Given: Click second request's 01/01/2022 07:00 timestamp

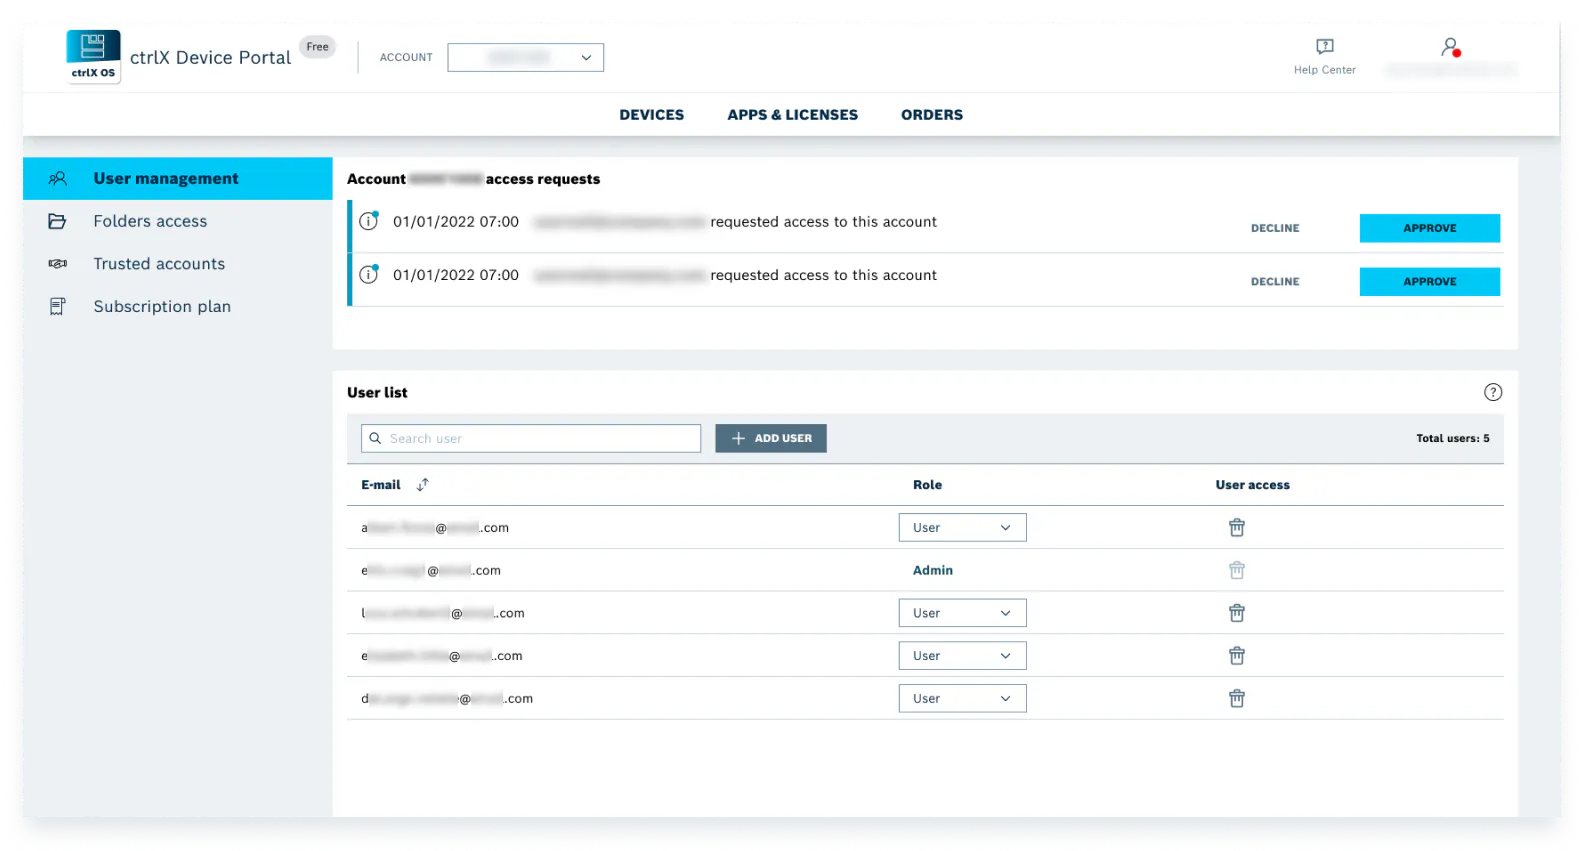Looking at the screenshot, I should point(456,275).
